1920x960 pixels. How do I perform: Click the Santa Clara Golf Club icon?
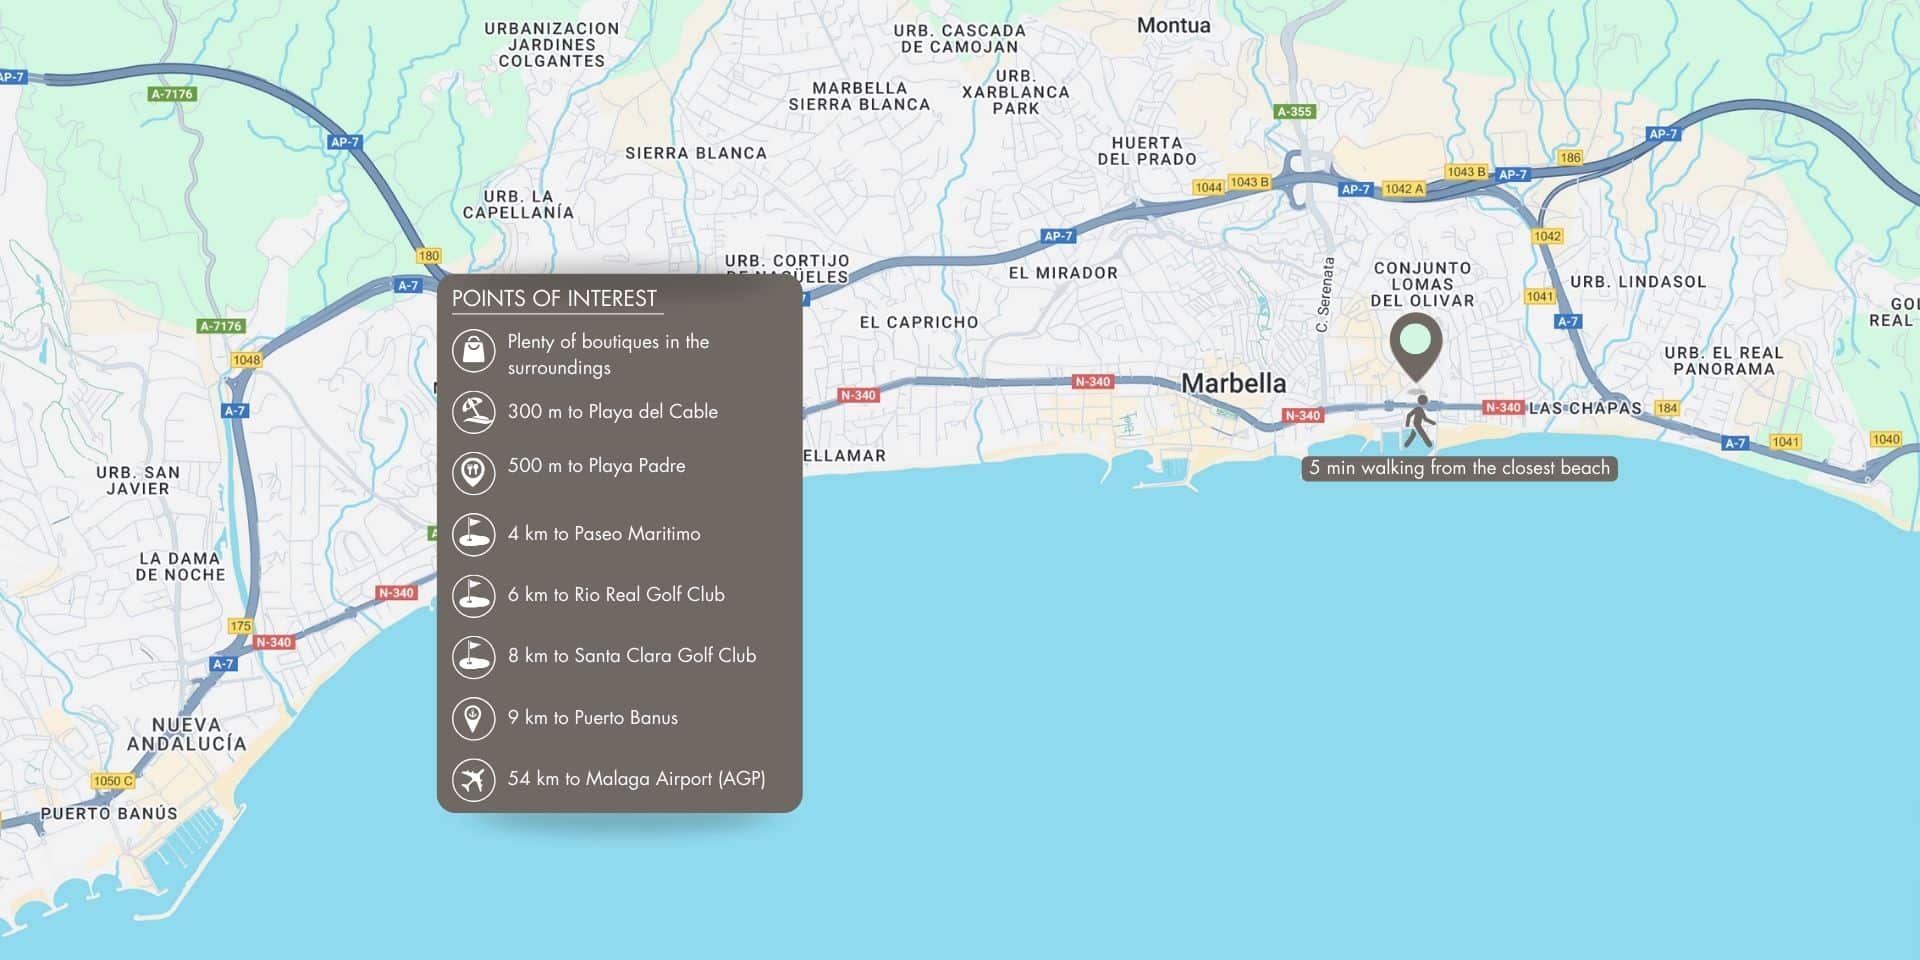tap(476, 657)
